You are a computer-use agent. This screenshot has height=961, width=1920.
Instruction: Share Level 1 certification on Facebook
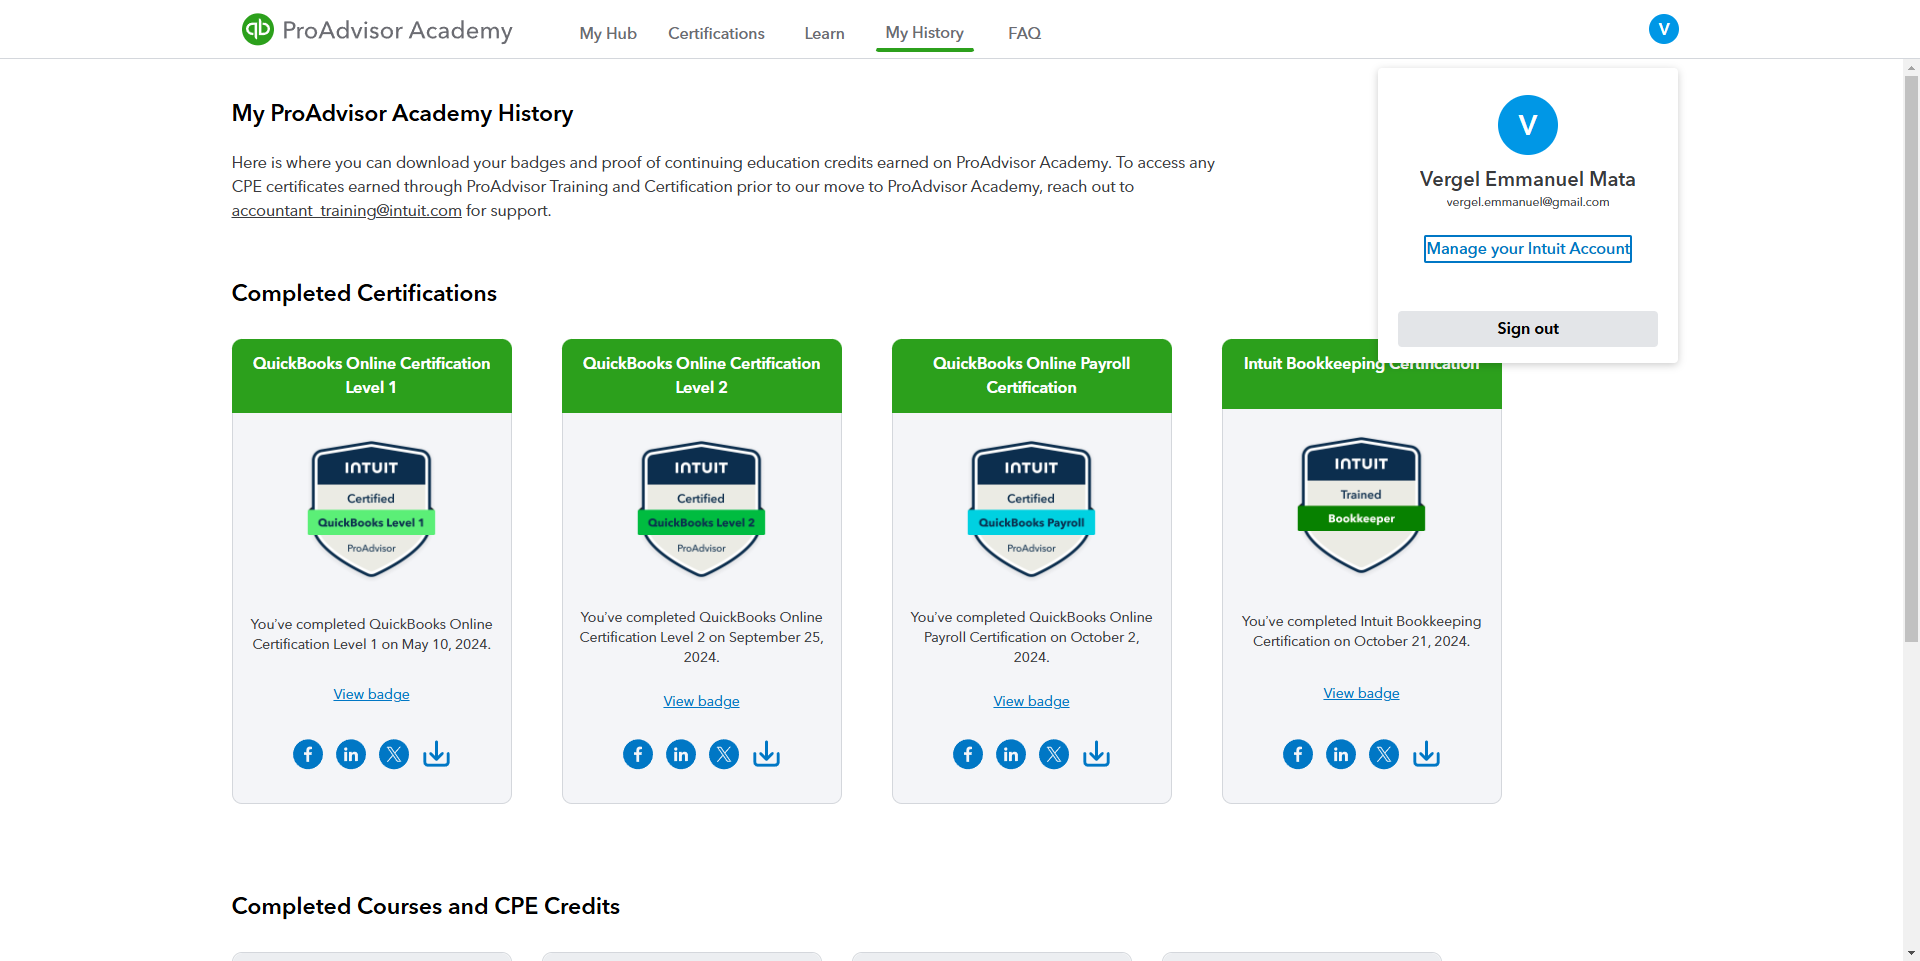(308, 754)
